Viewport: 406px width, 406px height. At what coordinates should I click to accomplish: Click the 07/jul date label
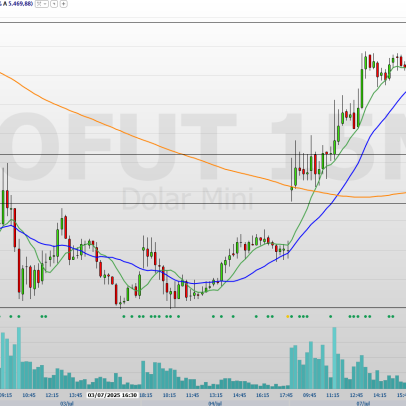click(363, 403)
